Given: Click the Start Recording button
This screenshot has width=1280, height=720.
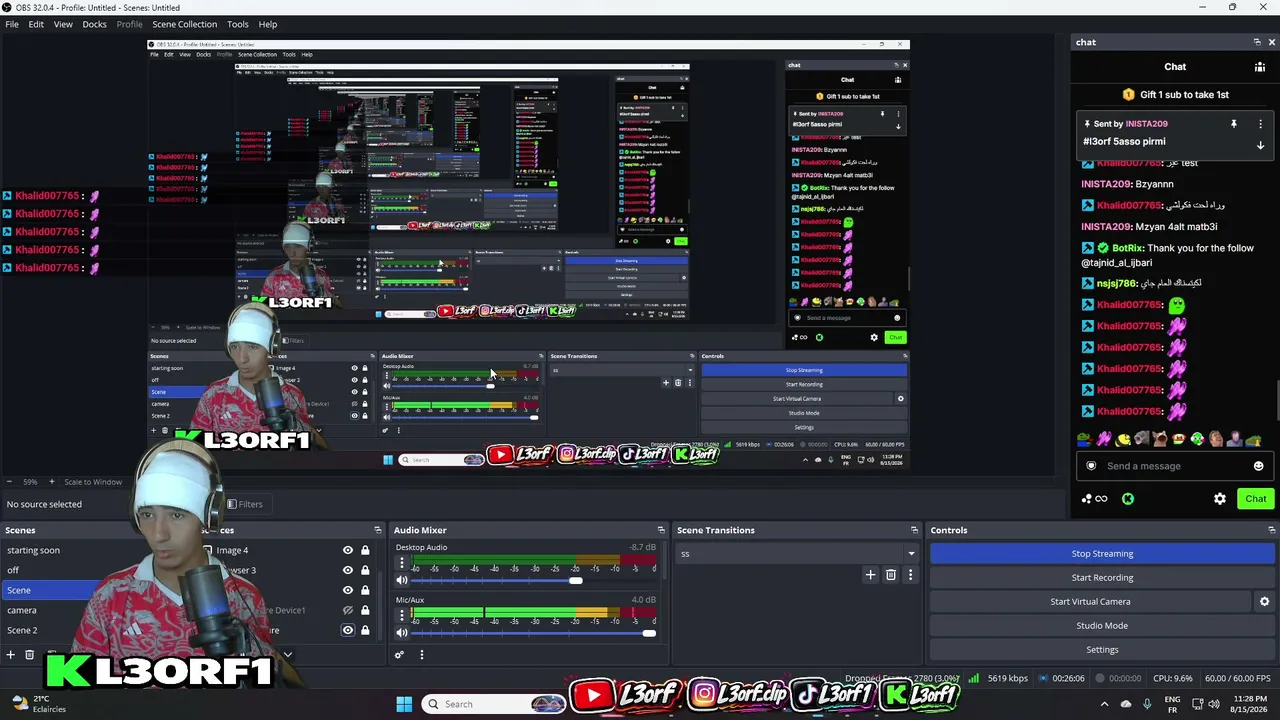Looking at the screenshot, I should 1102,578.
